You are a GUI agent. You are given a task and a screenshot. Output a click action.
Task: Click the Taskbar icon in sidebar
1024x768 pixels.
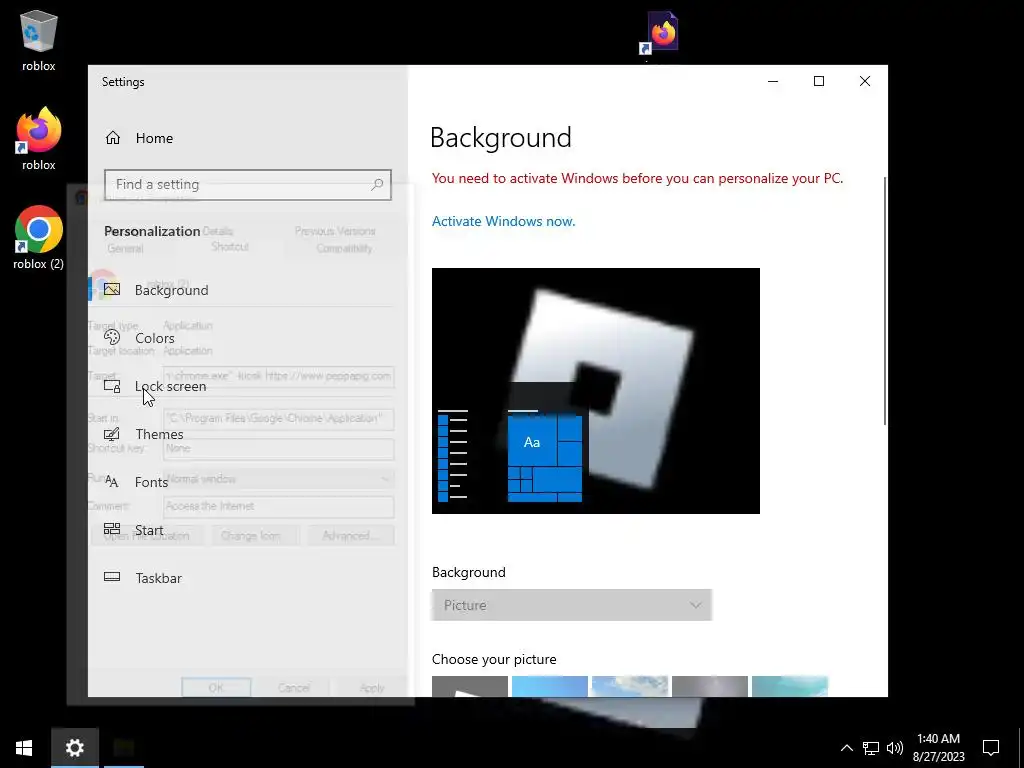point(112,577)
